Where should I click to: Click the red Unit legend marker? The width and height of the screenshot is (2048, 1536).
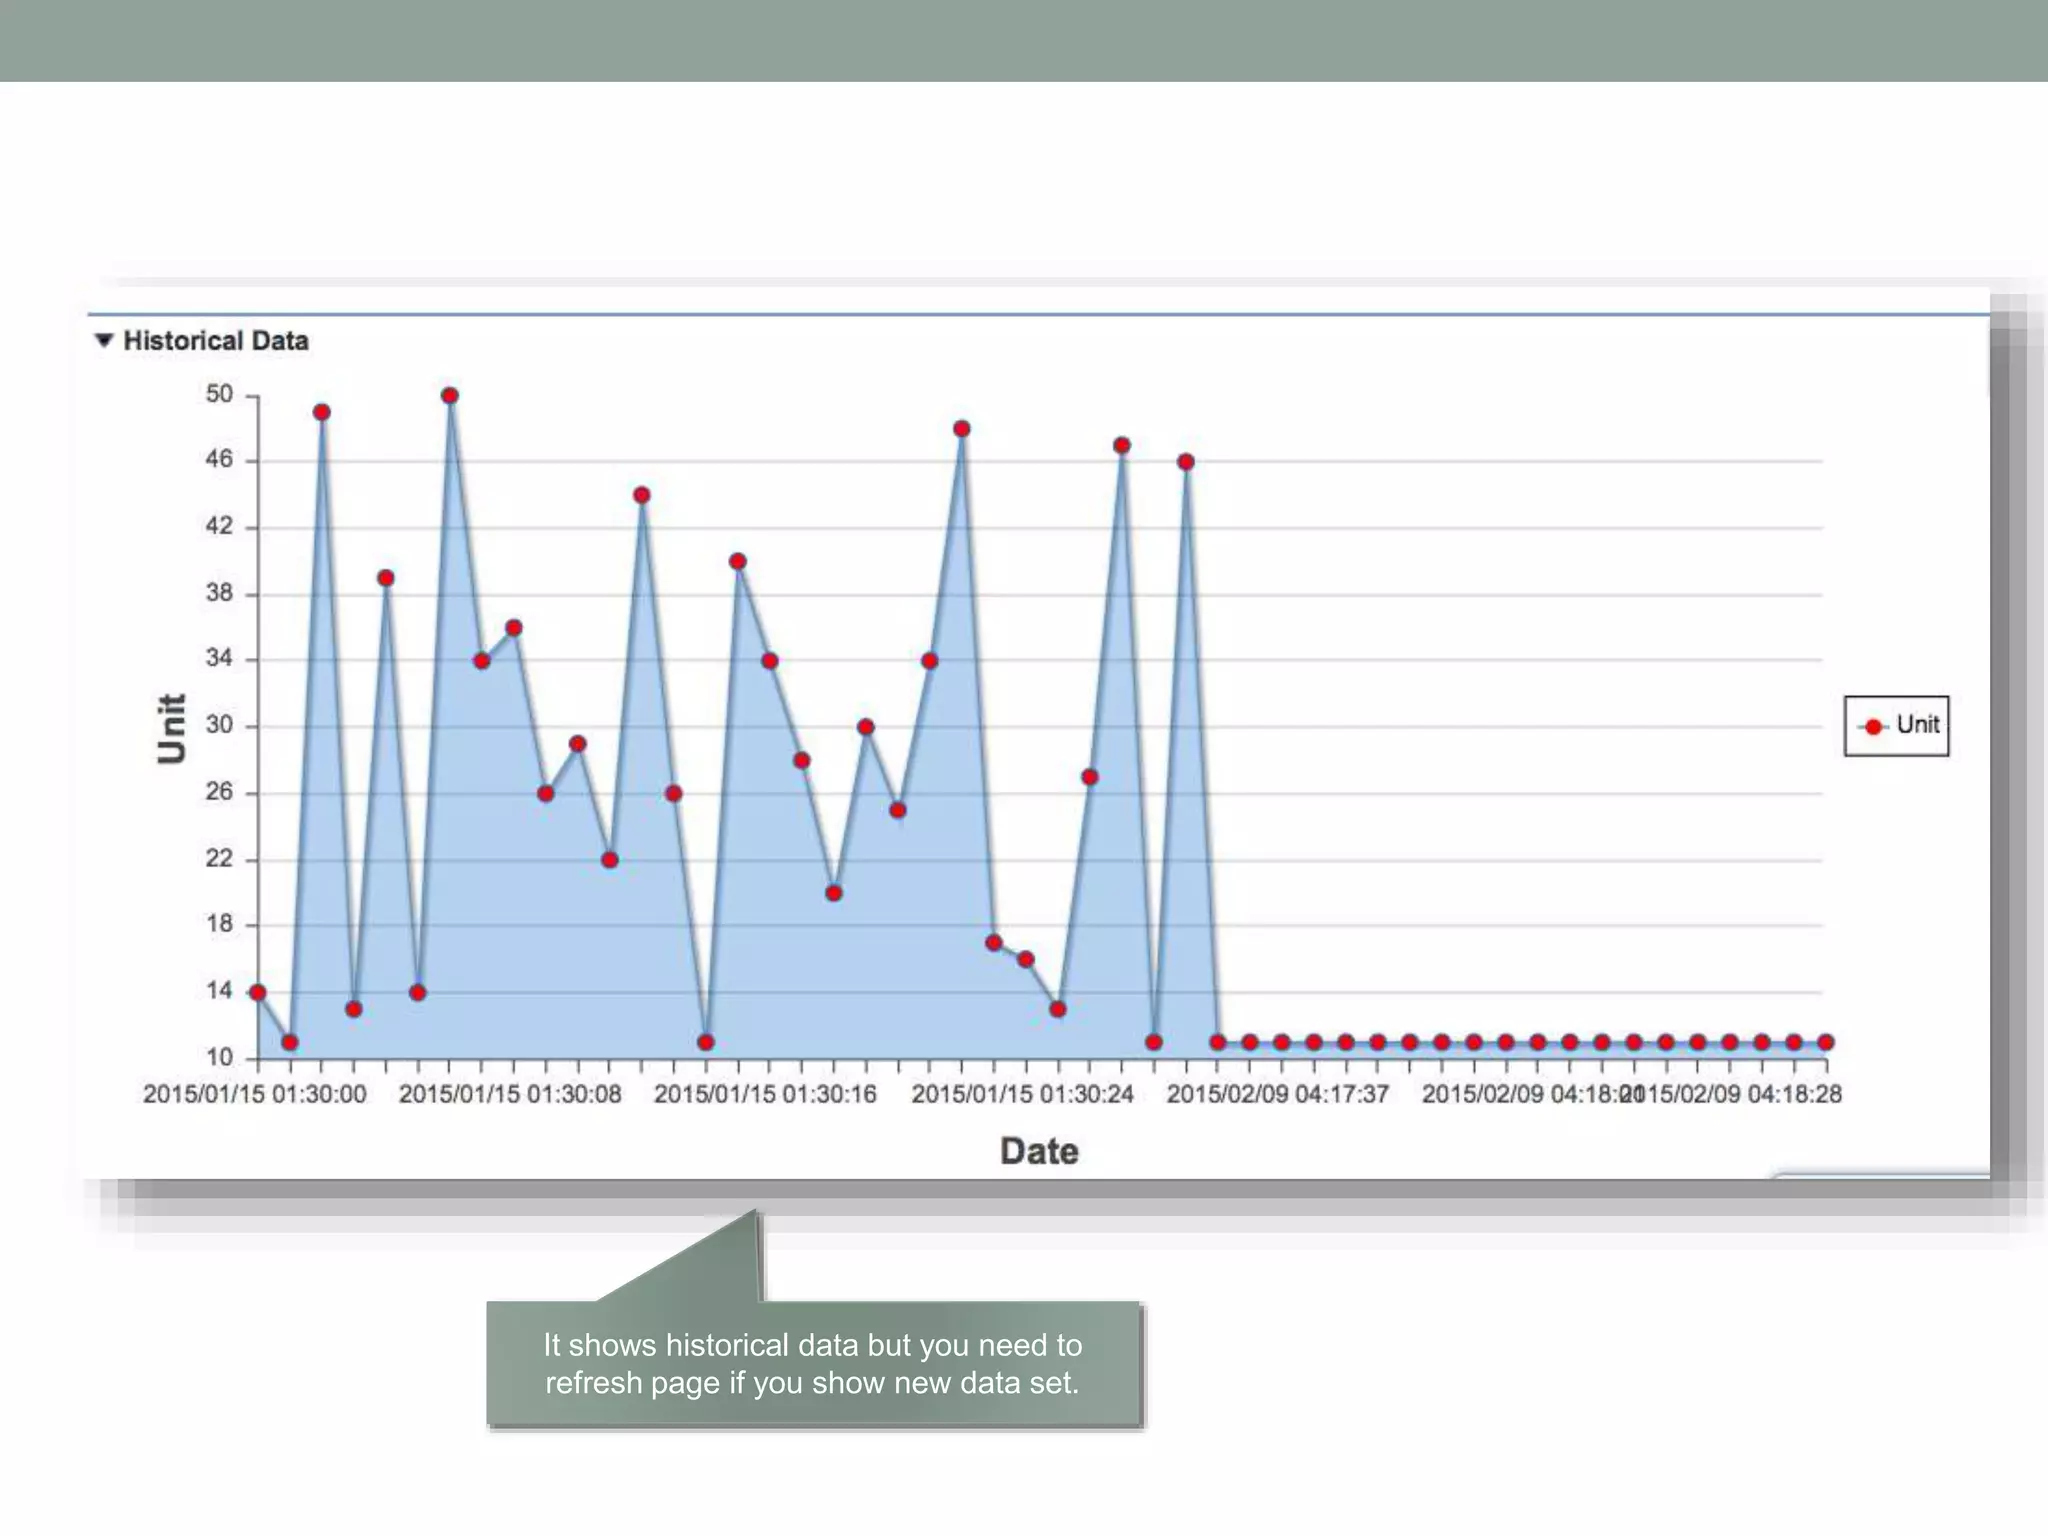click(1873, 727)
